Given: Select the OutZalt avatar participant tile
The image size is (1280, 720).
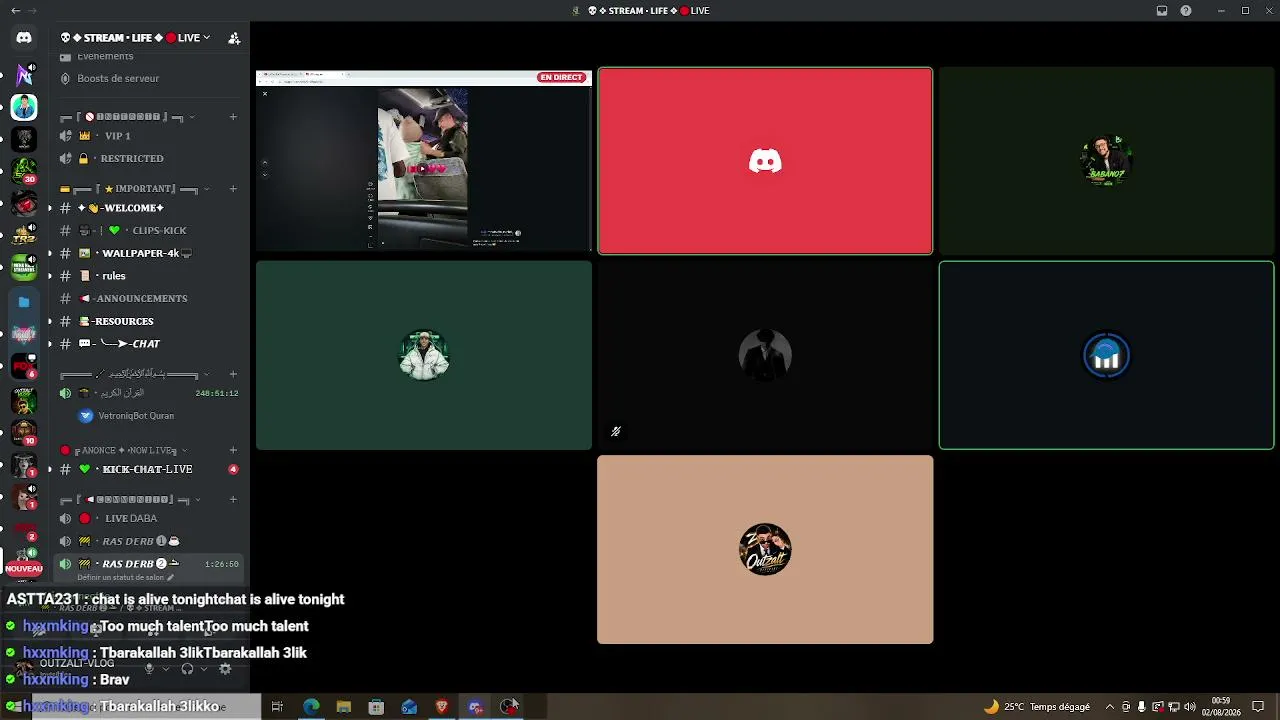Looking at the screenshot, I should (x=765, y=549).
